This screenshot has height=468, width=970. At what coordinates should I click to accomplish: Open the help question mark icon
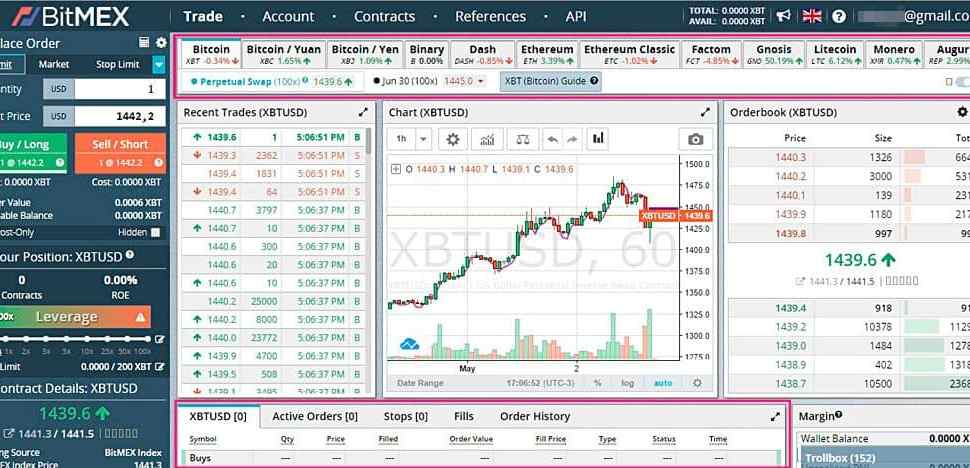(x=839, y=16)
